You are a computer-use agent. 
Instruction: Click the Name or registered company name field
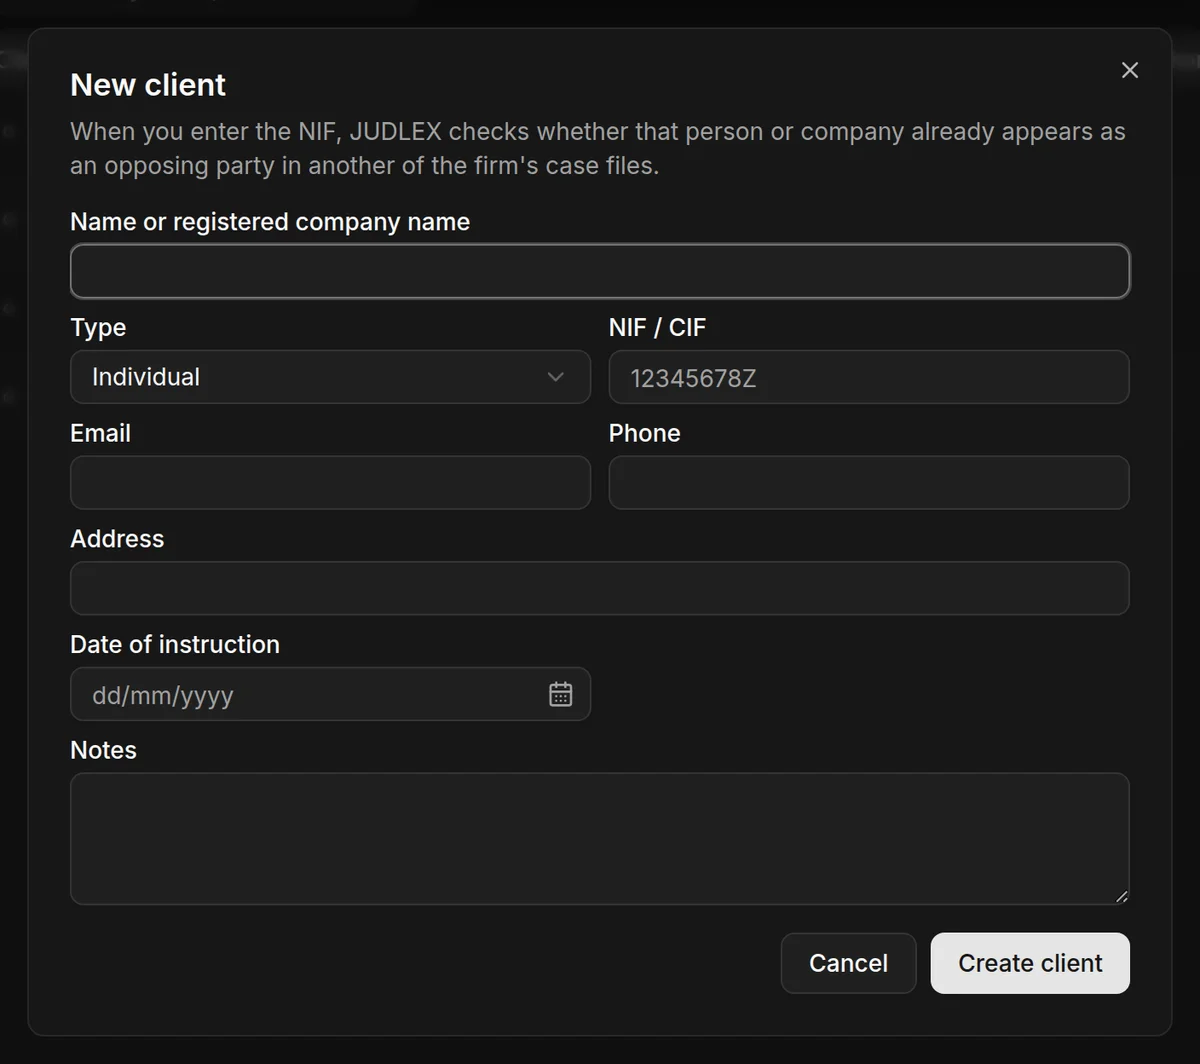click(600, 271)
